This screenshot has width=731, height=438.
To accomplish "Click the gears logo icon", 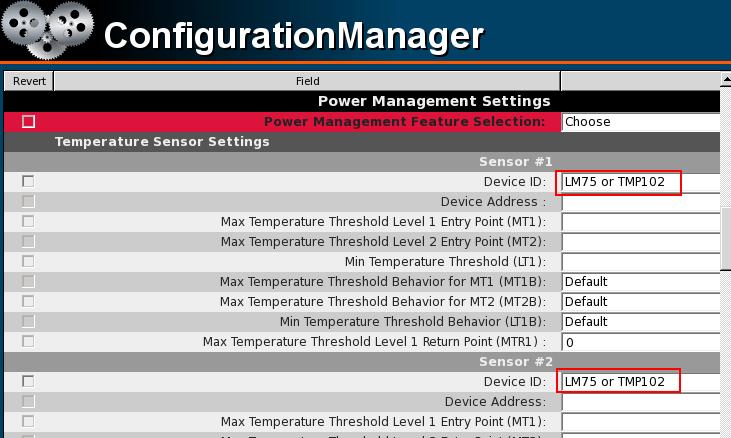I will tap(47, 30).
